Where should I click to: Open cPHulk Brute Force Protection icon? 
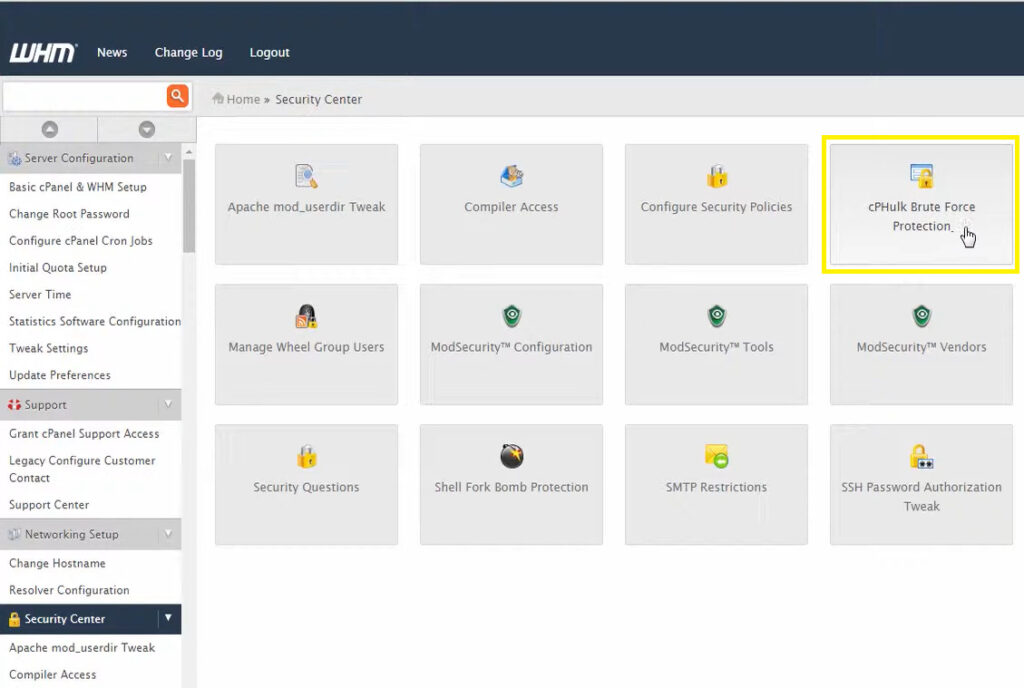pyautogui.click(x=921, y=177)
